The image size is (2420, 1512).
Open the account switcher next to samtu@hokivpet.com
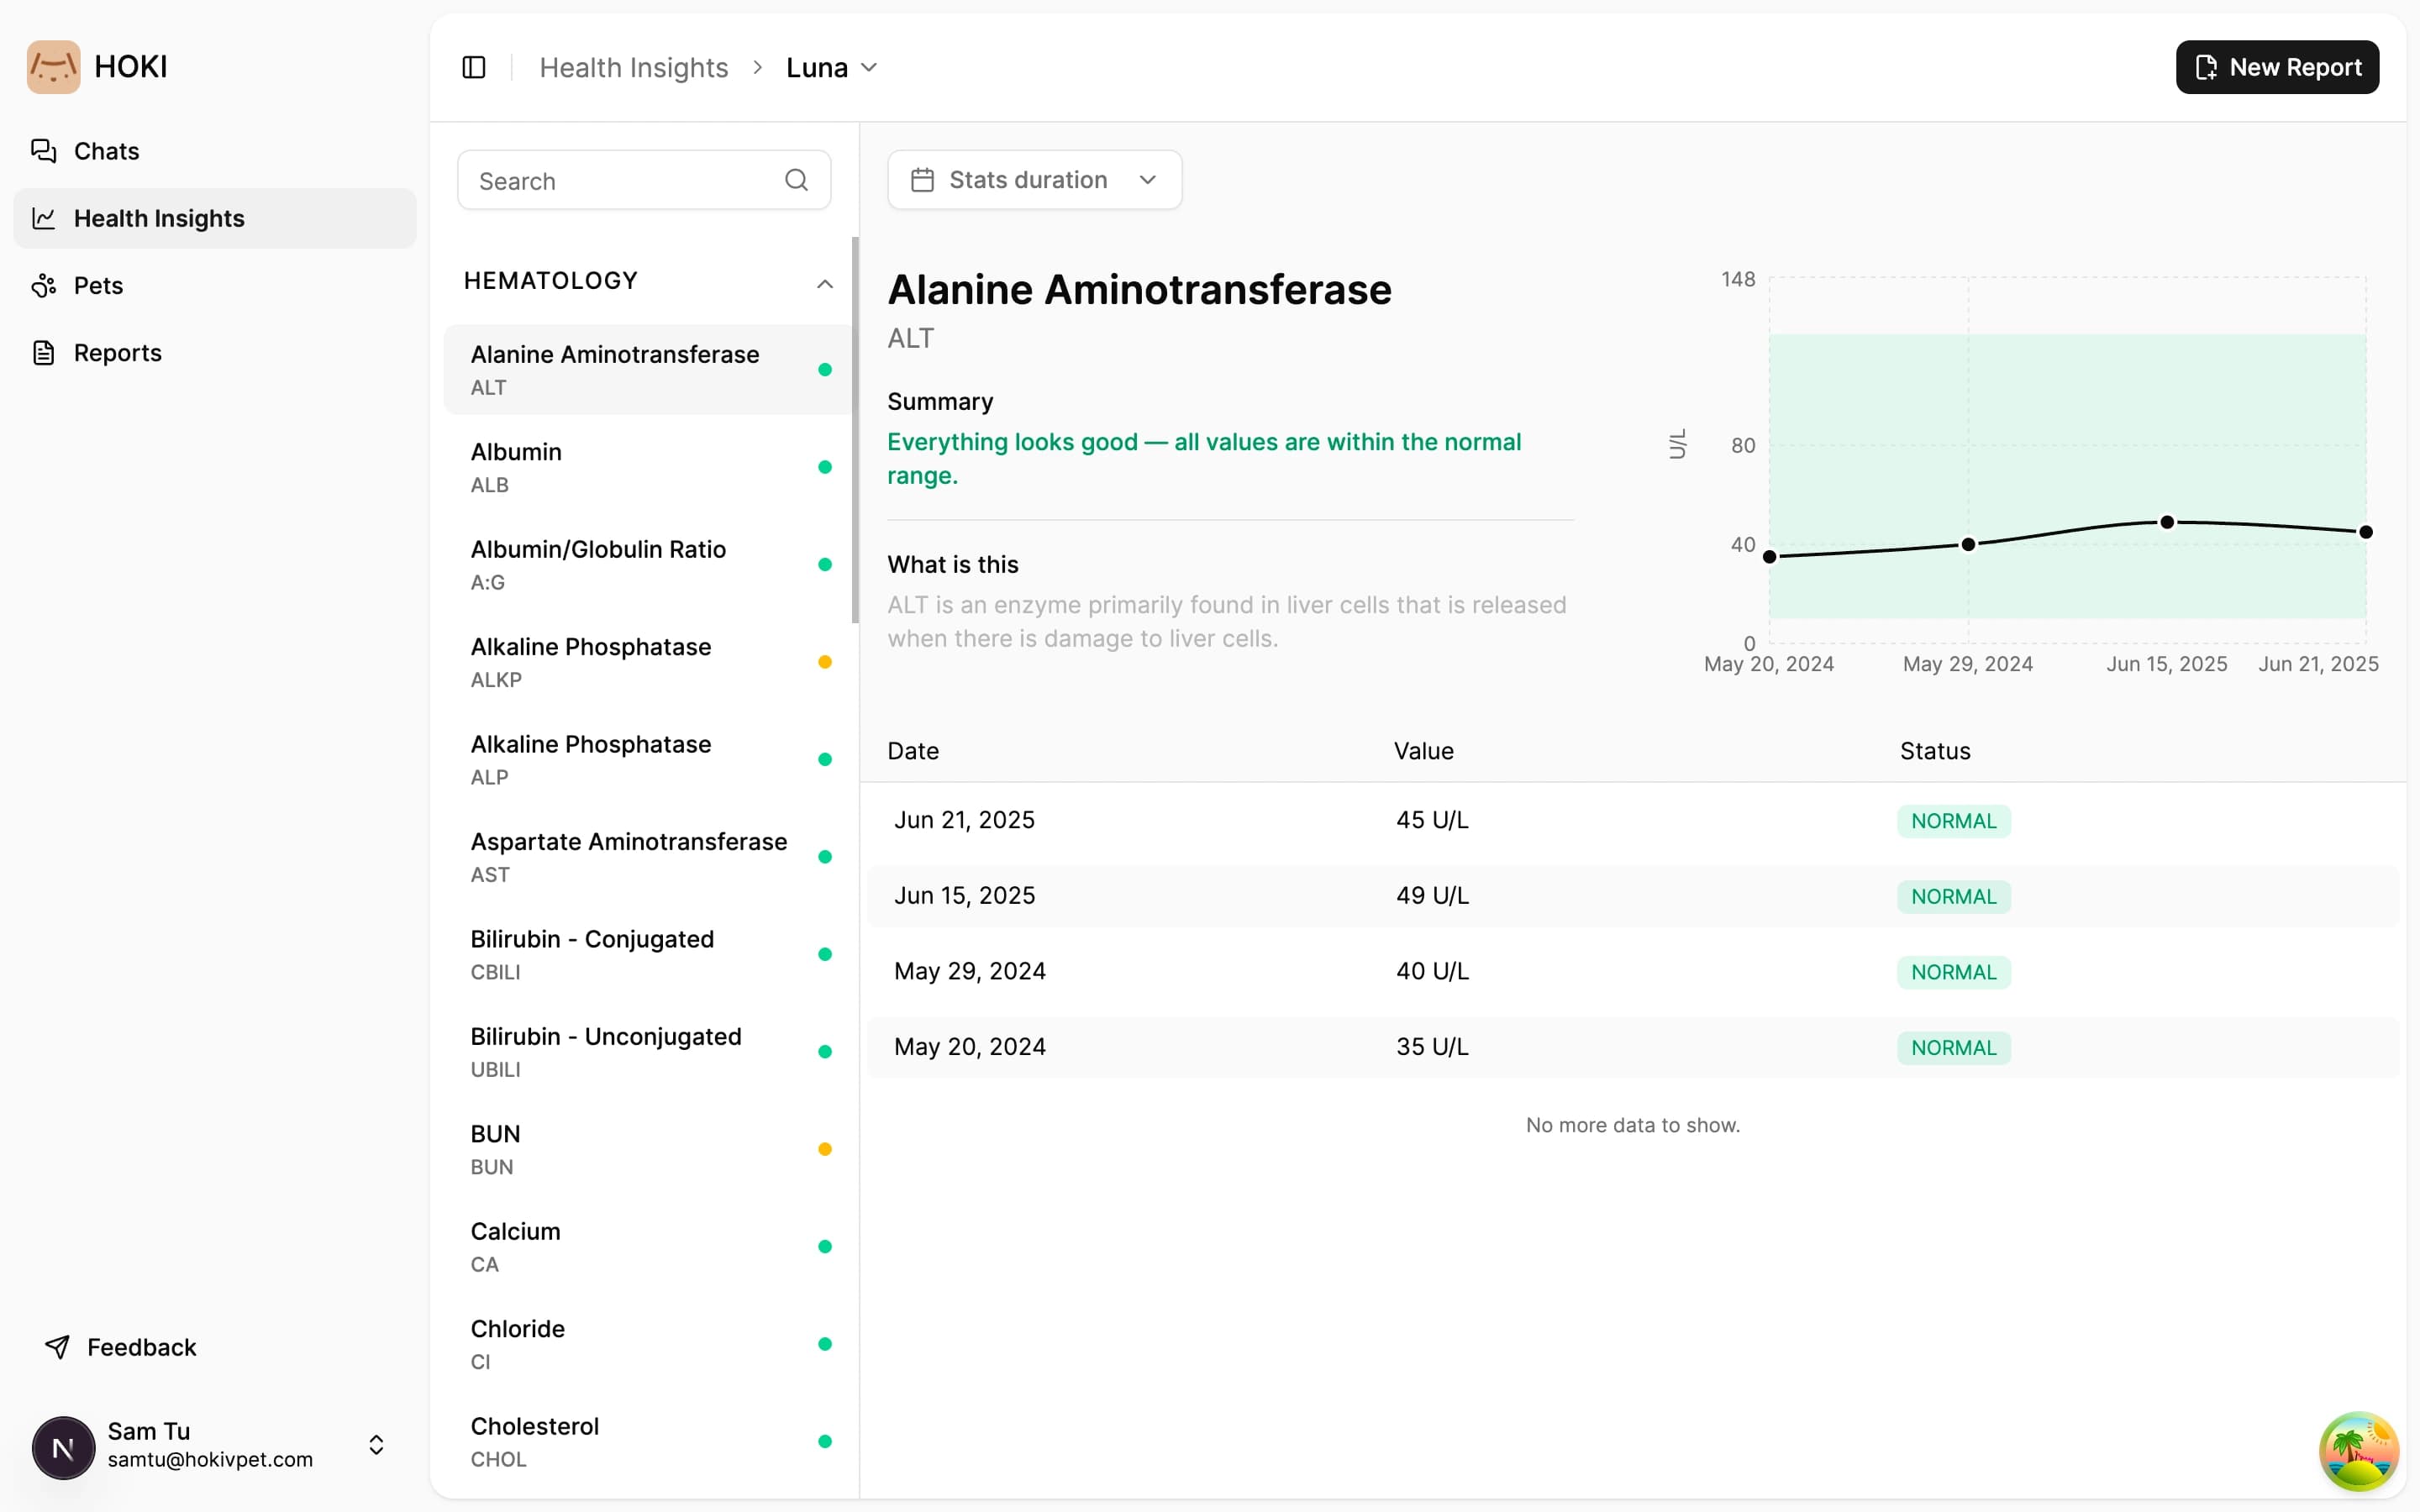click(376, 1444)
